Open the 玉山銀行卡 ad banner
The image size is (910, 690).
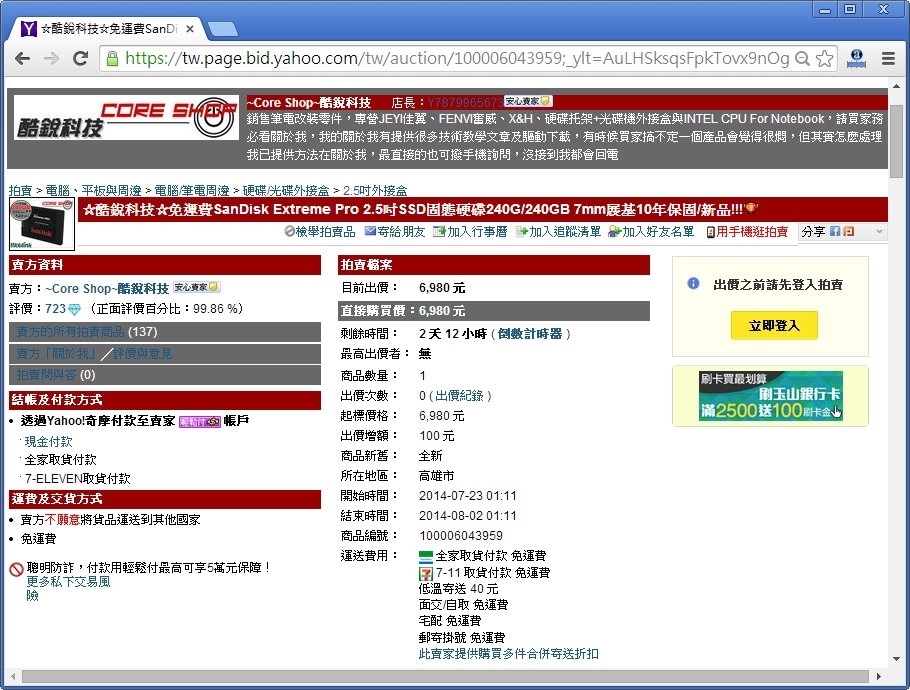click(770, 396)
